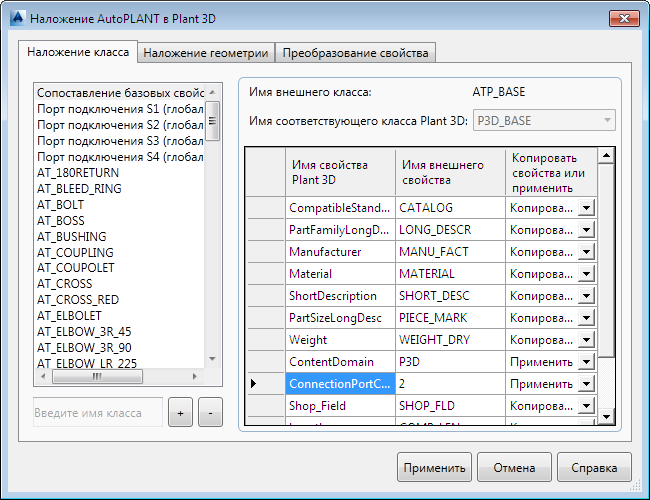This screenshot has width=650, height=500.
Task: Open dropdown in Shop_Field row
Action: [x=587, y=405]
